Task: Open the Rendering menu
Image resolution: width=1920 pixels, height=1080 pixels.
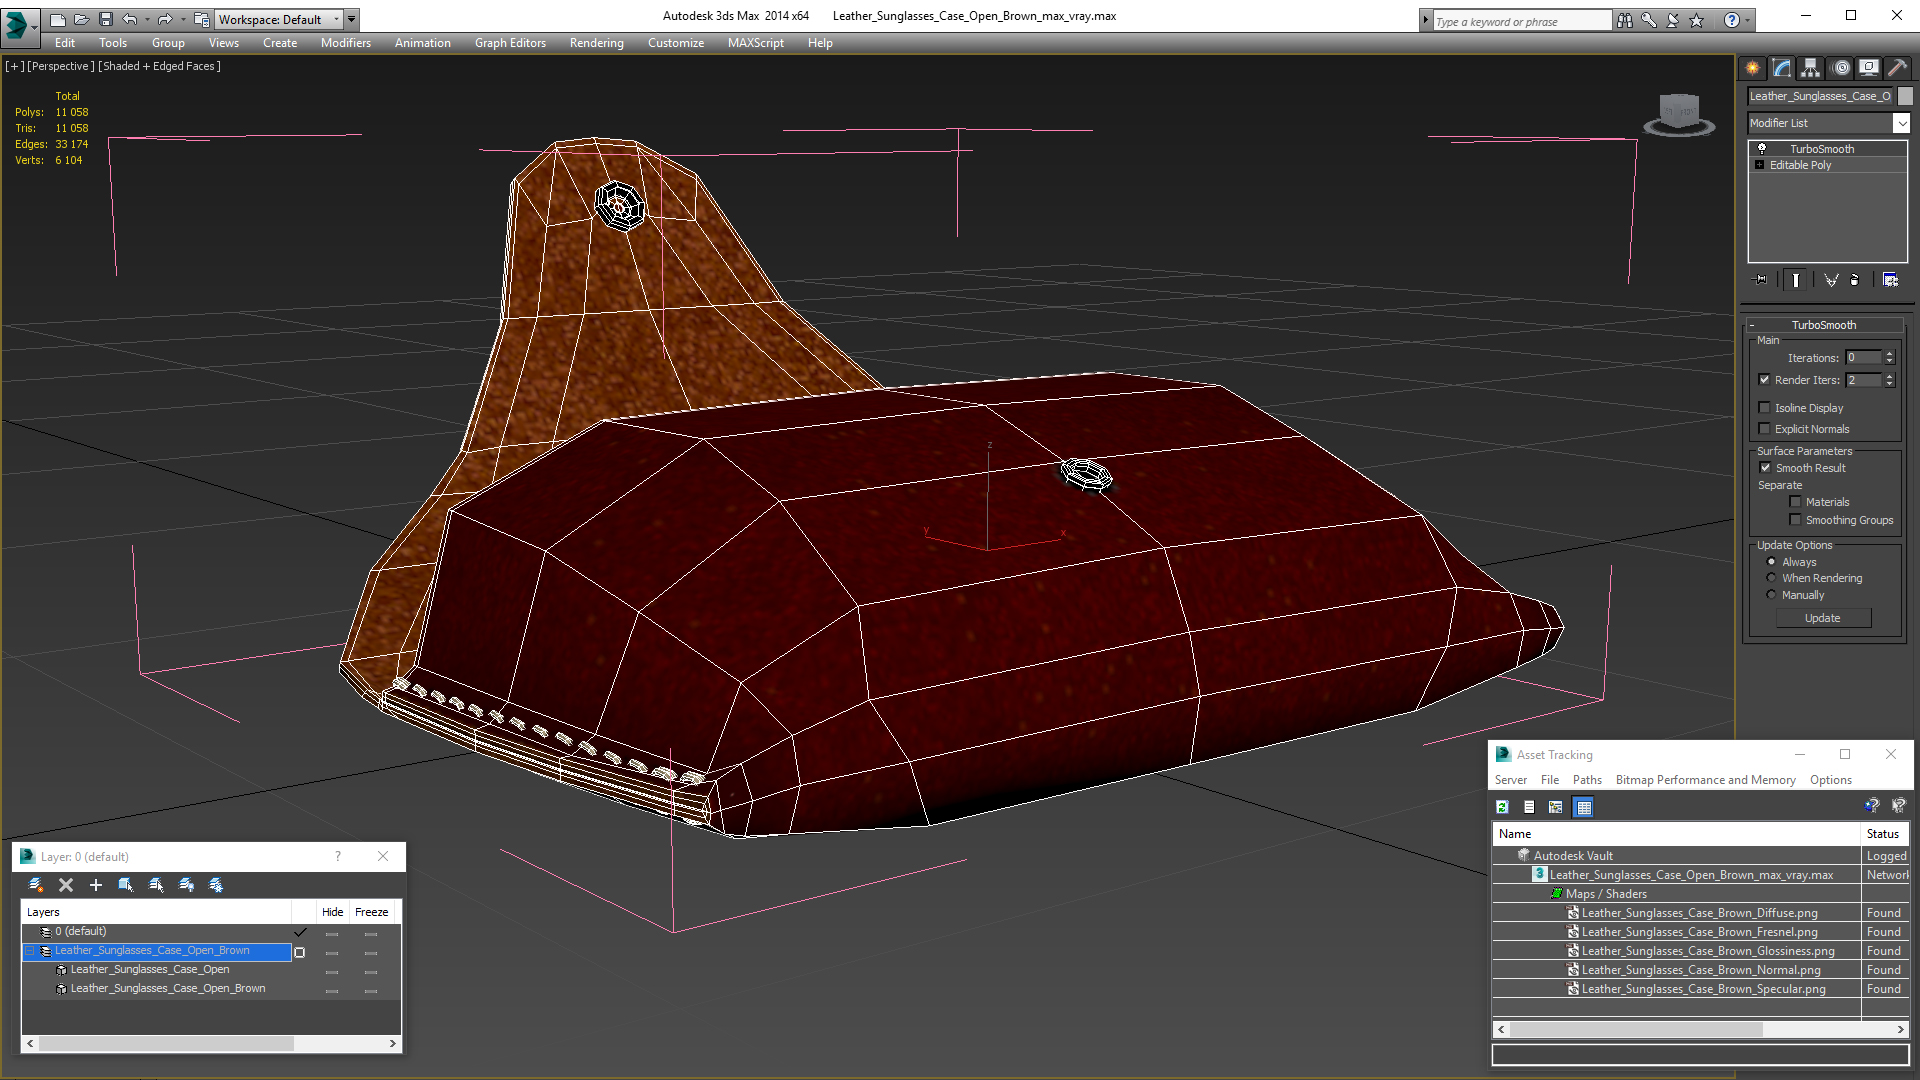Action: pyautogui.click(x=596, y=43)
